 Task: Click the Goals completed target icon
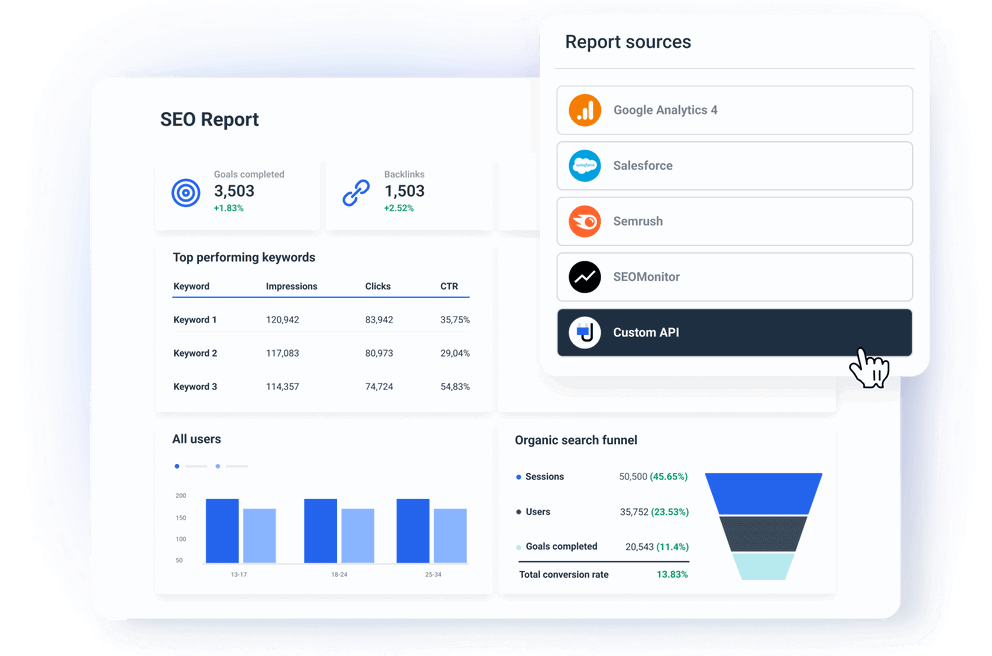[186, 193]
